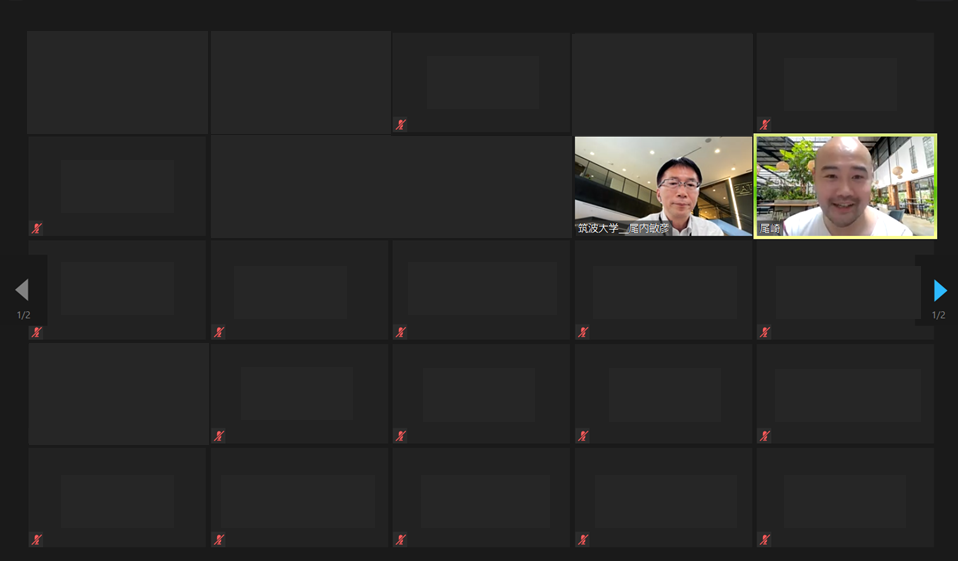The height and width of the screenshot is (561, 958).
Task: Select the 筑波大学__尾内敏彦 video tile
Action: (663, 186)
